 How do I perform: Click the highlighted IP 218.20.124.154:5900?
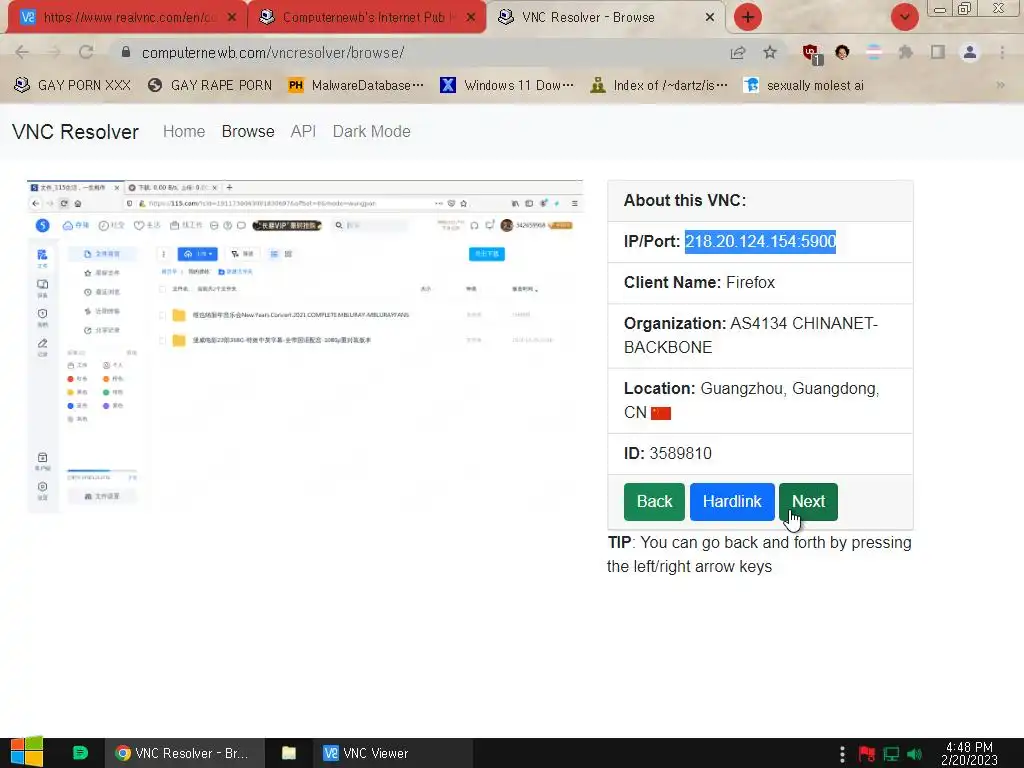pos(760,241)
